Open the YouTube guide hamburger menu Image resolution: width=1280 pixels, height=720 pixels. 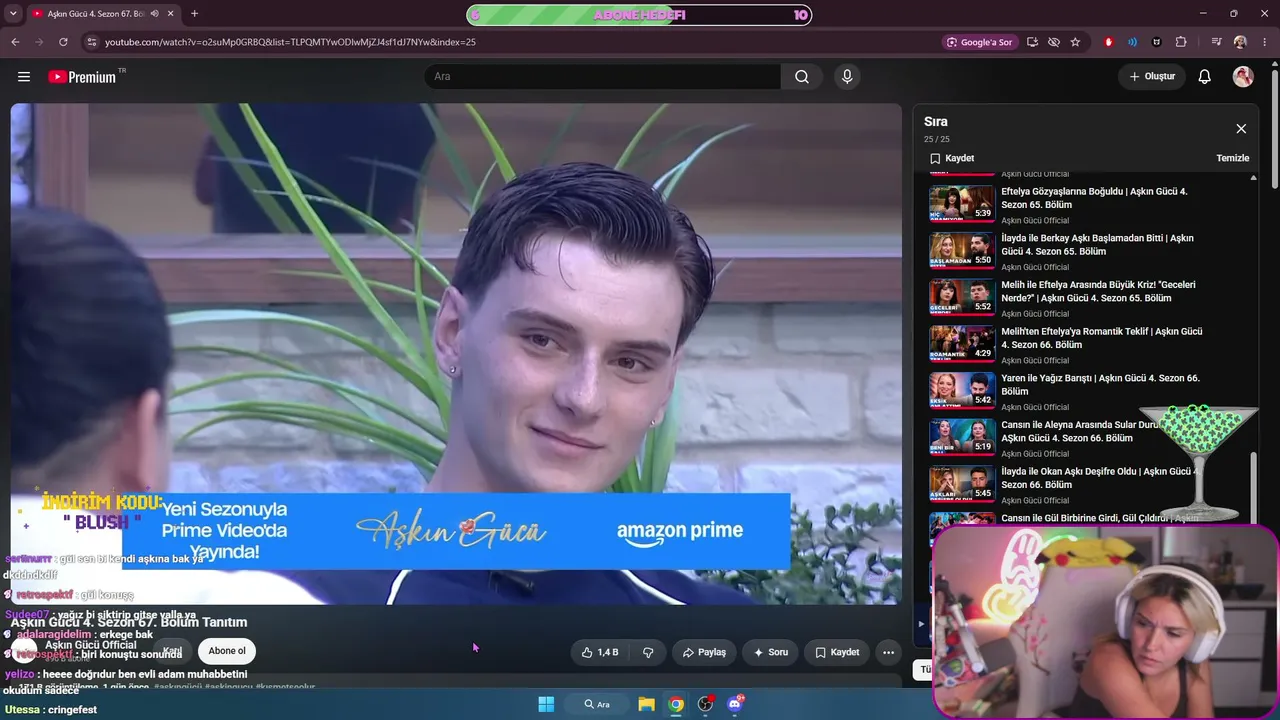pyautogui.click(x=24, y=77)
